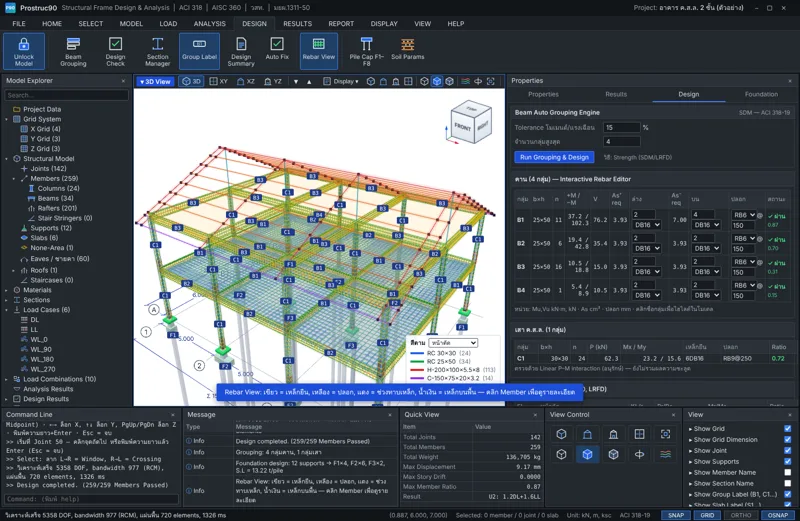Open B4 top bar DB16 dropdown

(706, 295)
